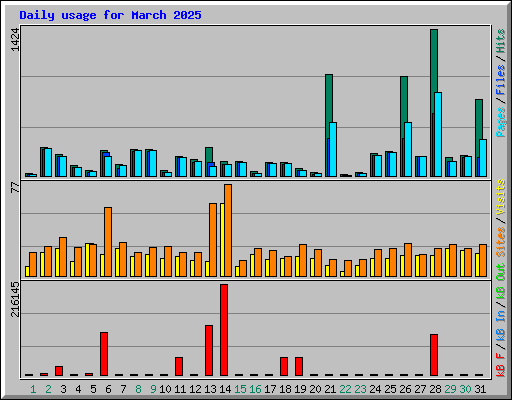Click the "1424" y-axis value
512x400 pixels.
tap(15, 40)
